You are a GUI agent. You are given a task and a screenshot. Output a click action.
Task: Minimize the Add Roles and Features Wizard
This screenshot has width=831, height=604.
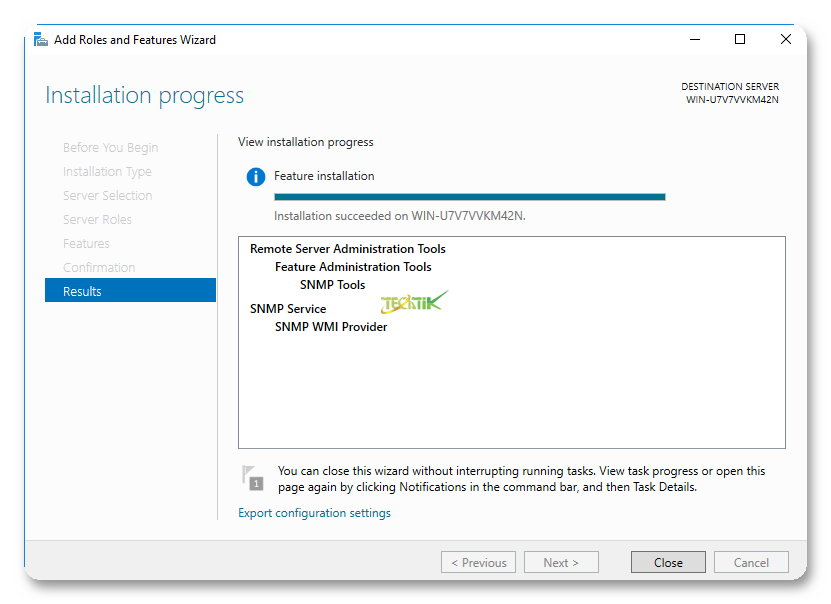click(694, 40)
